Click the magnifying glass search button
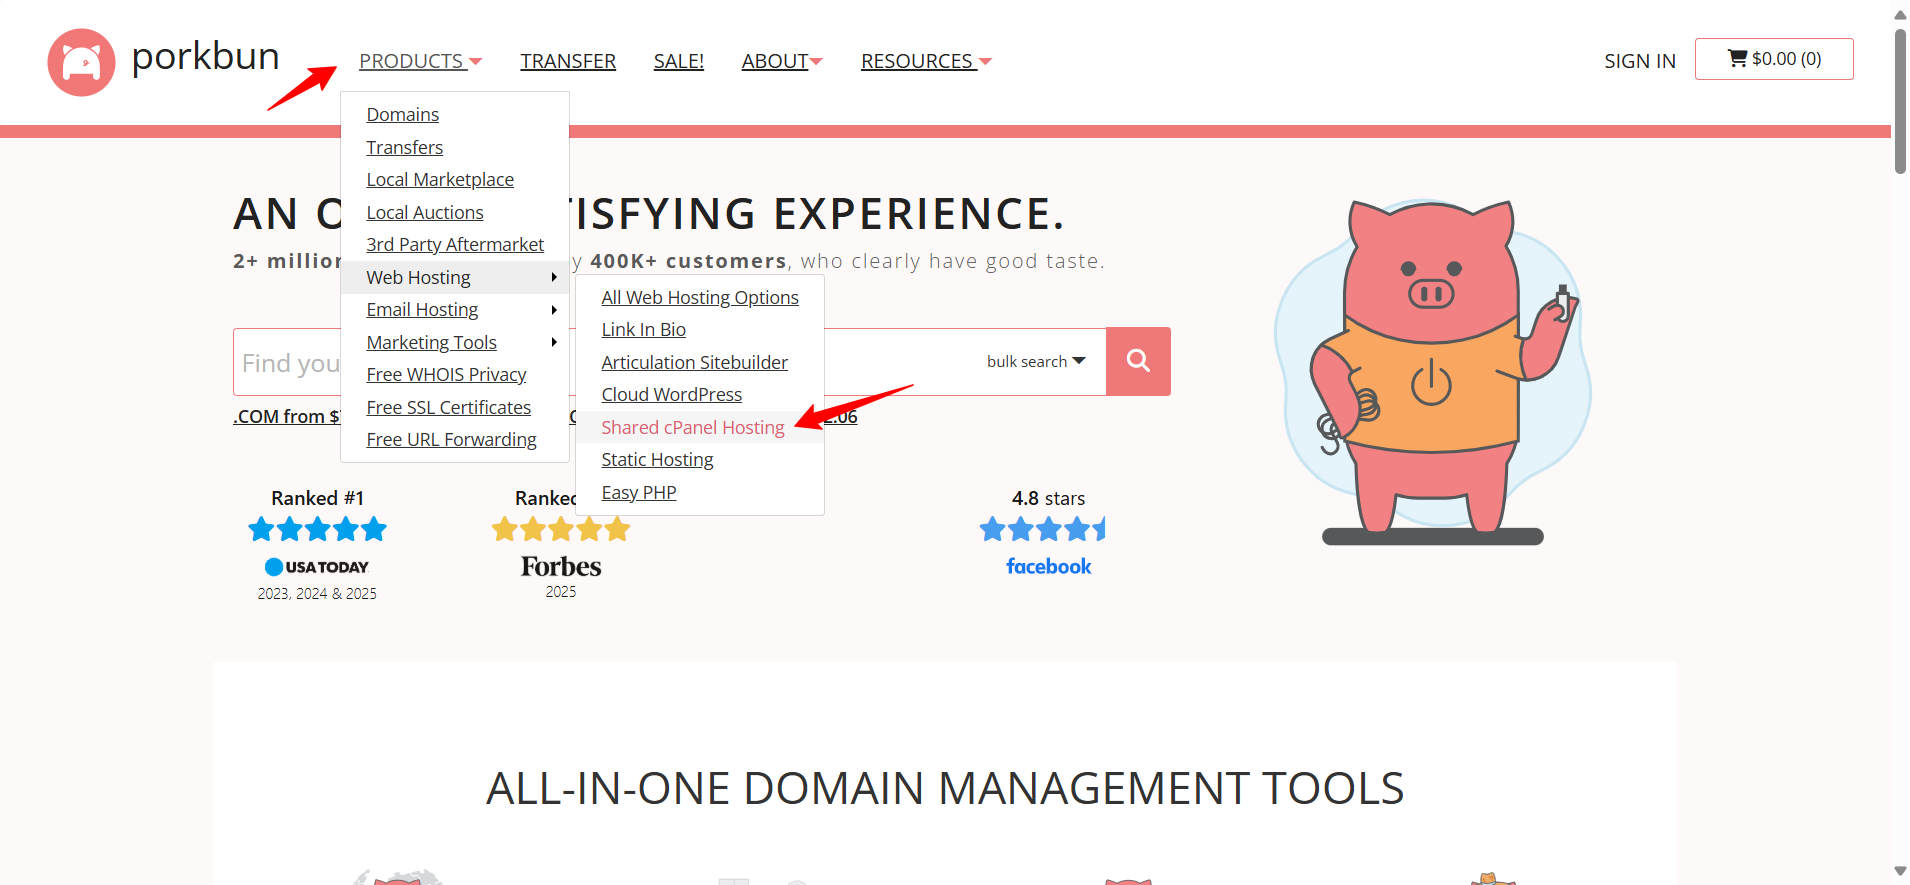The height and width of the screenshot is (885, 1910). (x=1138, y=361)
